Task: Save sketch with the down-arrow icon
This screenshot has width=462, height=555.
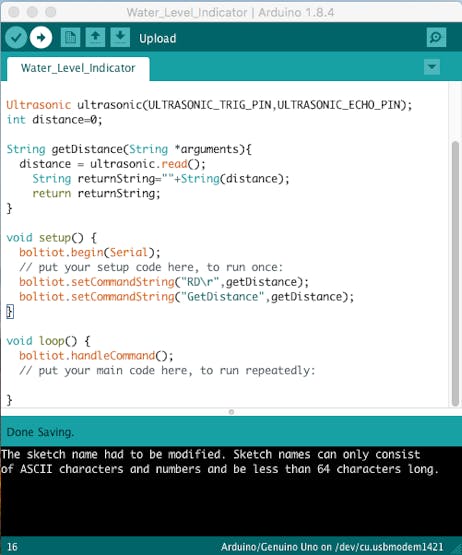Action: [x=120, y=37]
